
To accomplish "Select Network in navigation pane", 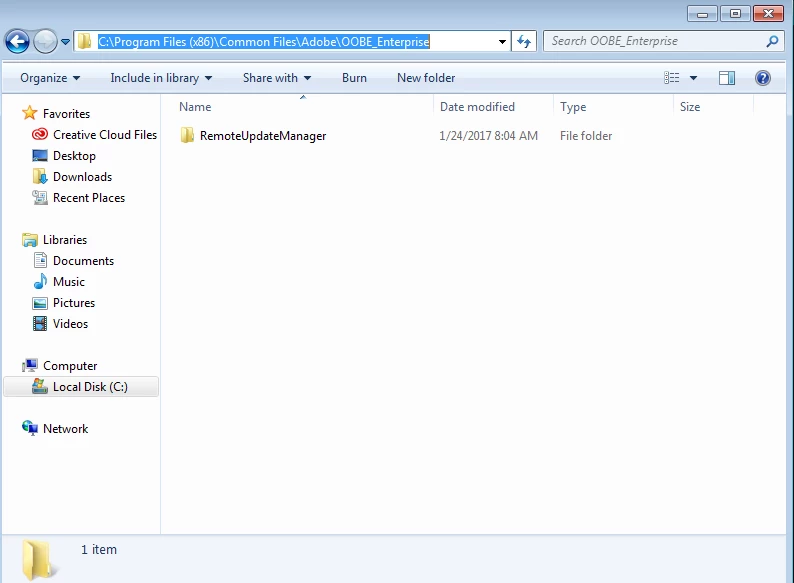I will [x=65, y=429].
